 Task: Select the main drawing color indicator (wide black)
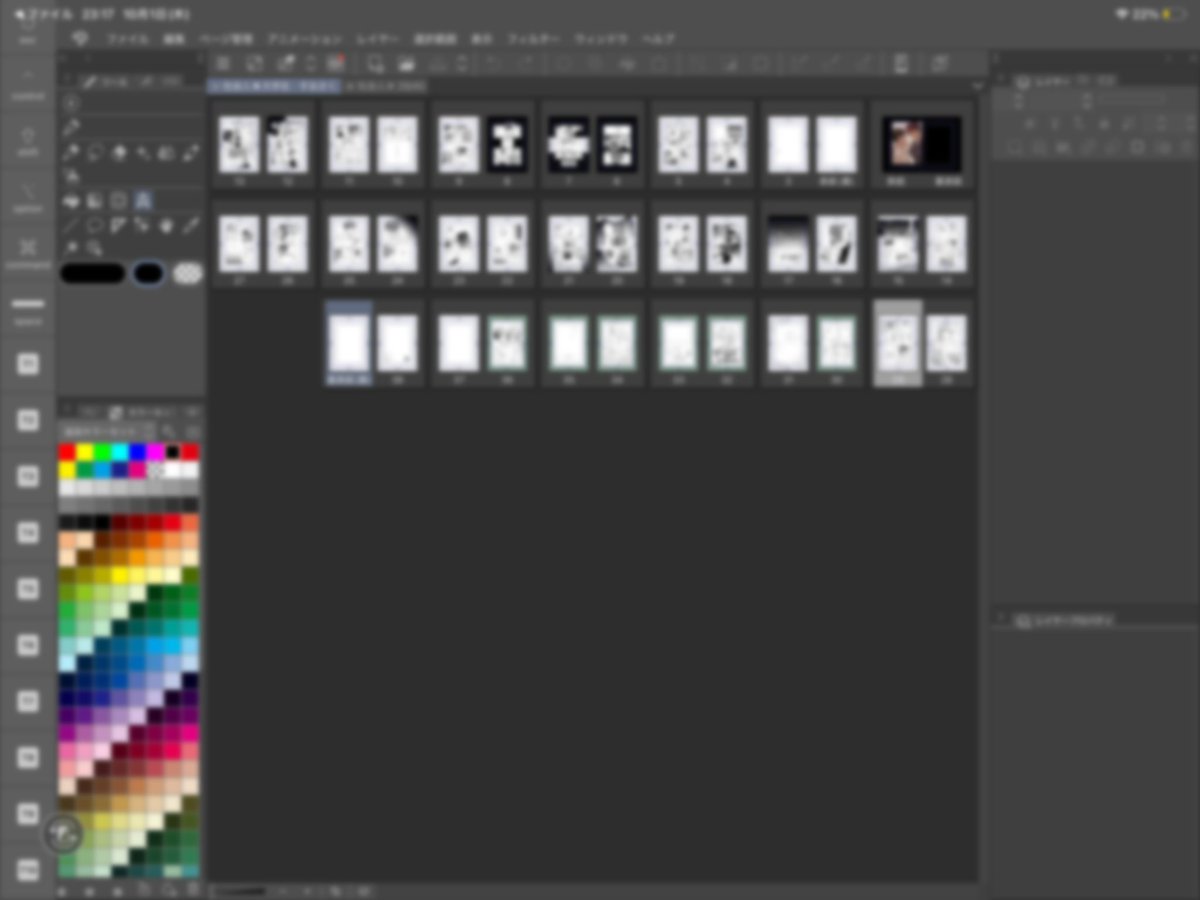coord(92,273)
